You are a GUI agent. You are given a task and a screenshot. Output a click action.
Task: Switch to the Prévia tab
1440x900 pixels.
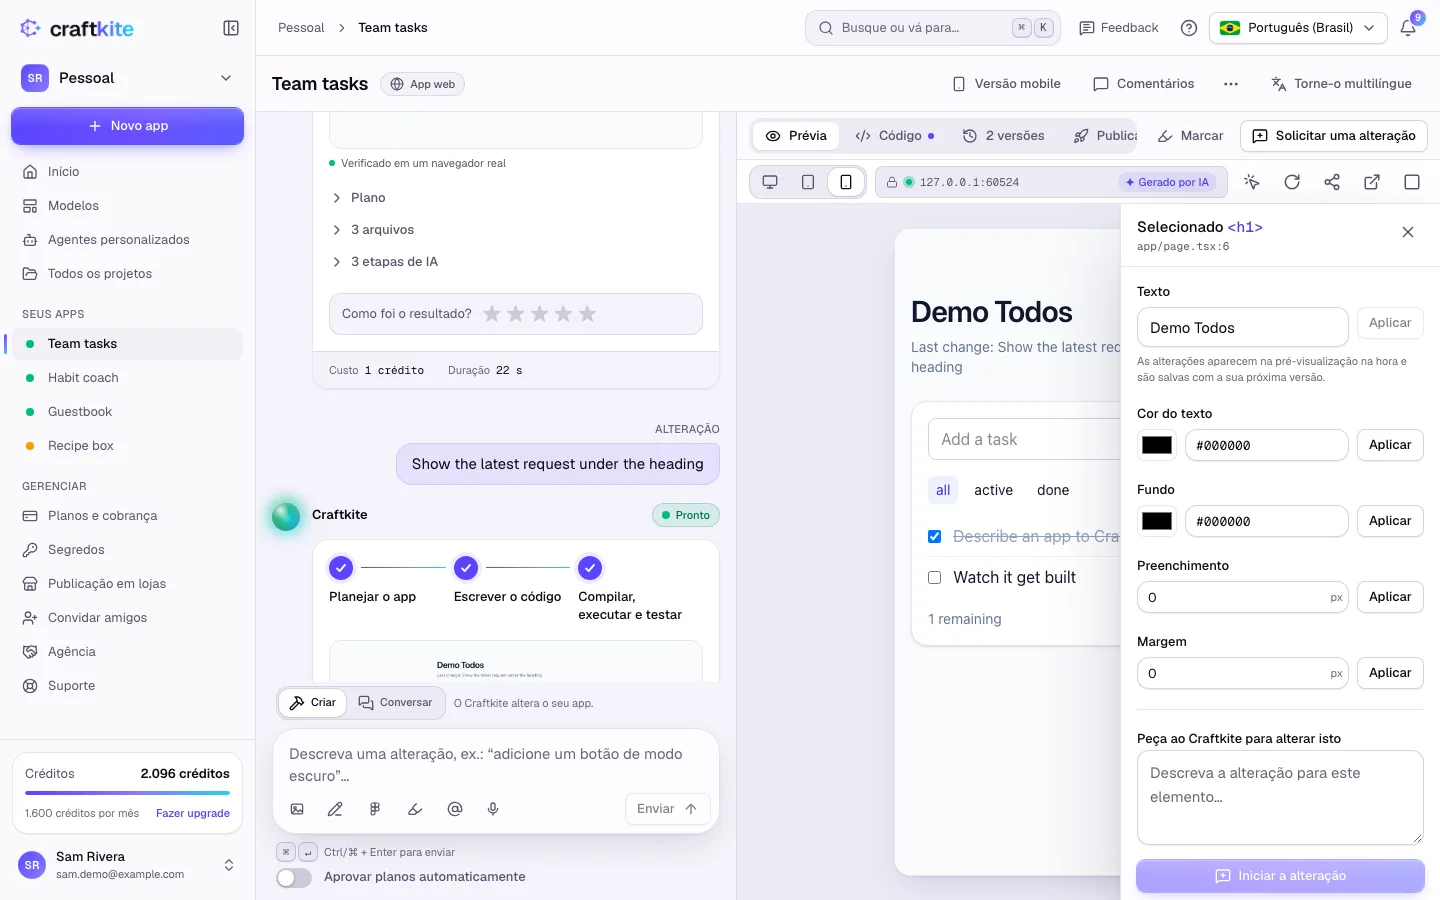(796, 136)
